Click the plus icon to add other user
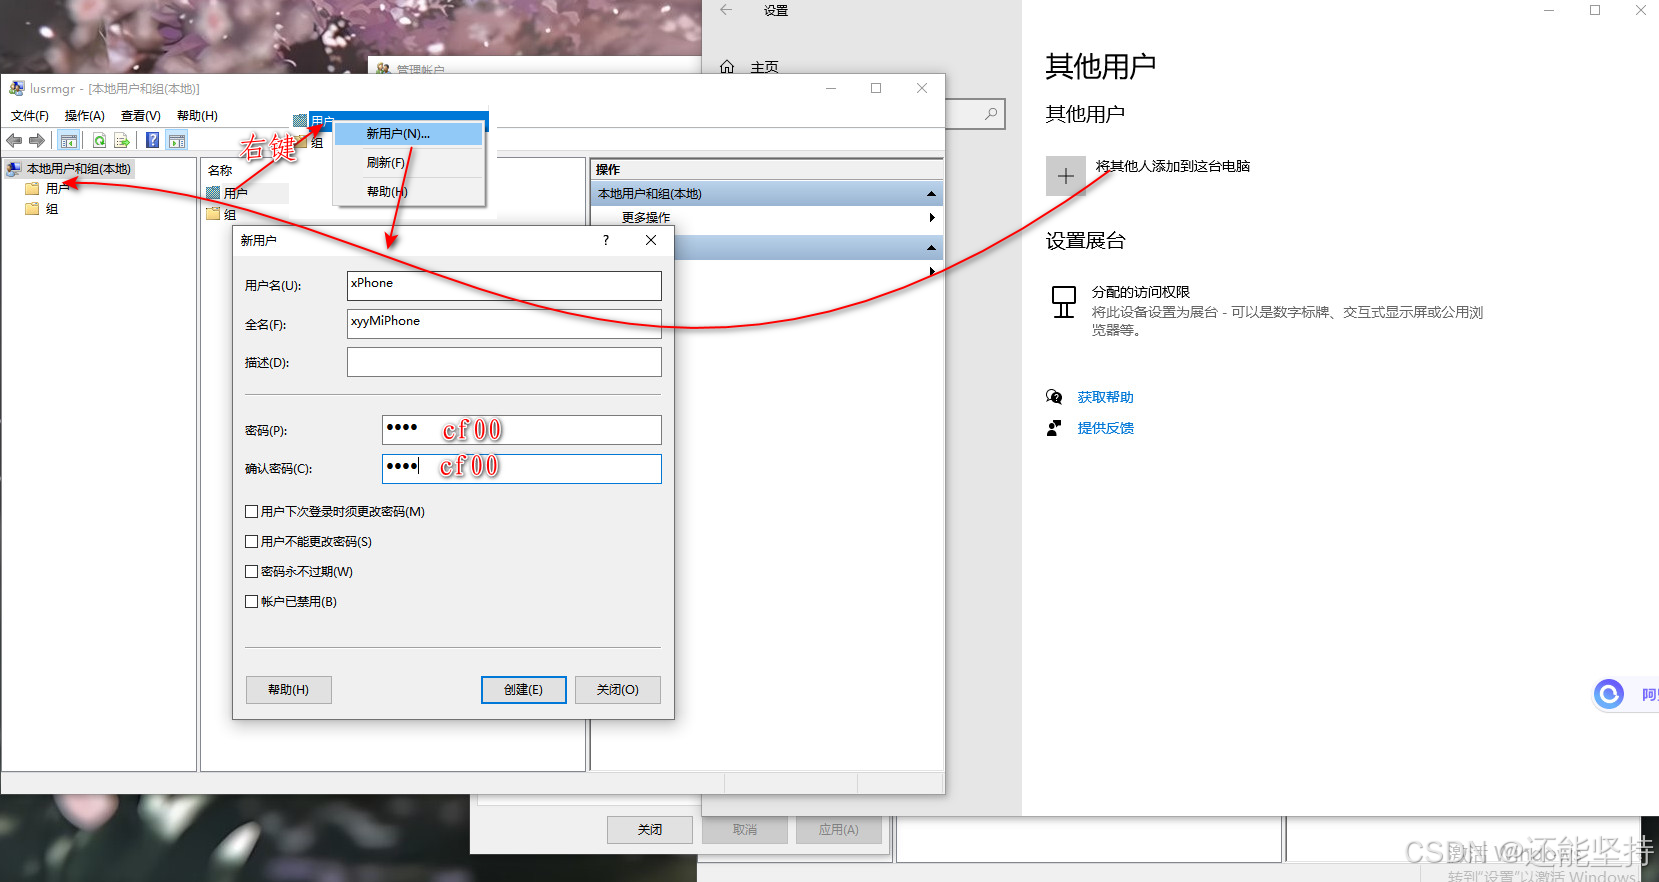1659x882 pixels. 1066,176
